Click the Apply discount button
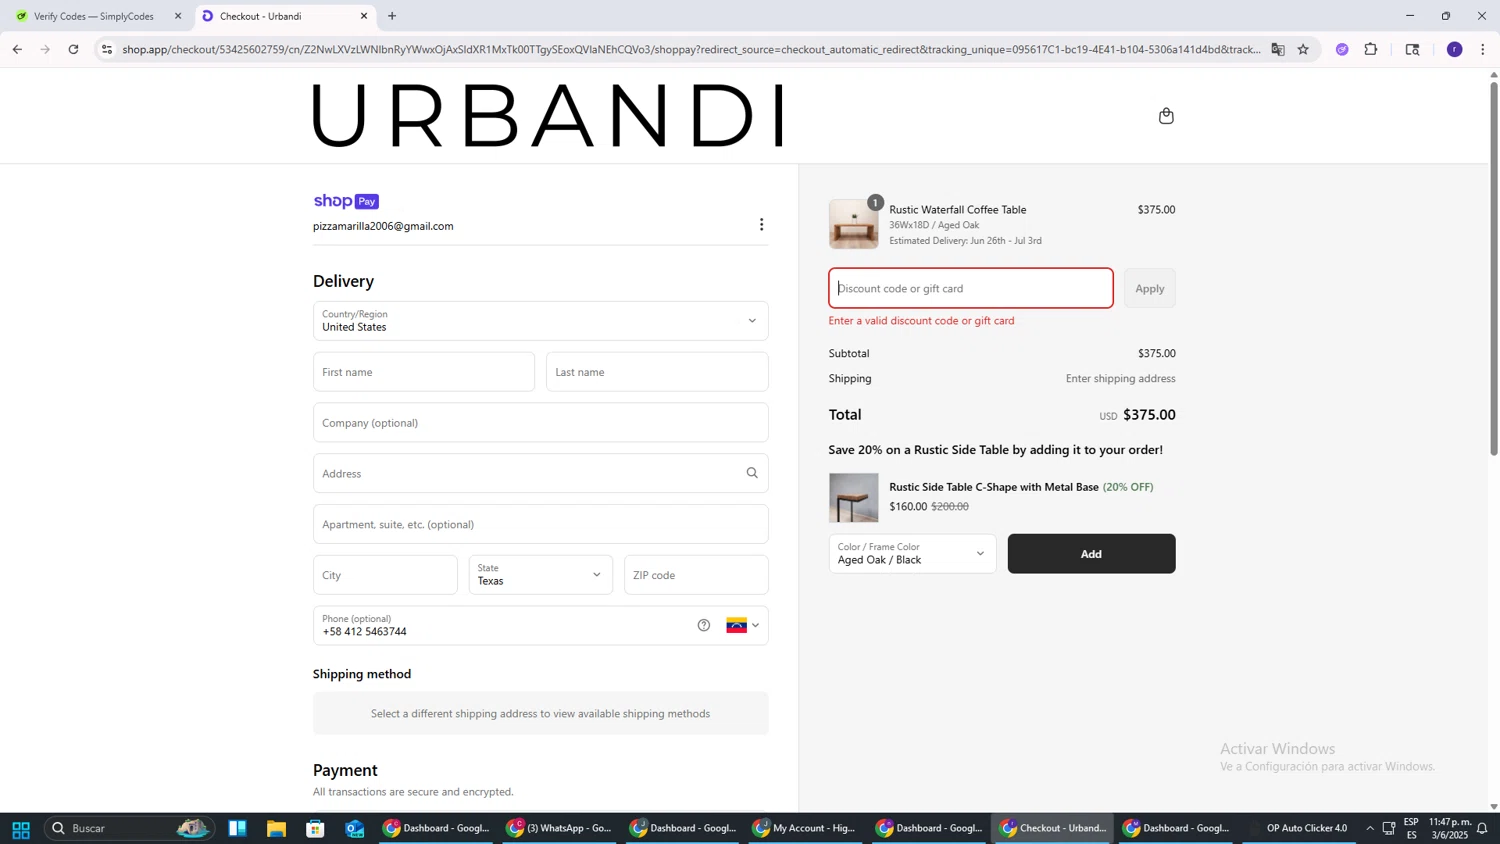The width and height of the screenshot is (1500, 844). (1149, 288)
